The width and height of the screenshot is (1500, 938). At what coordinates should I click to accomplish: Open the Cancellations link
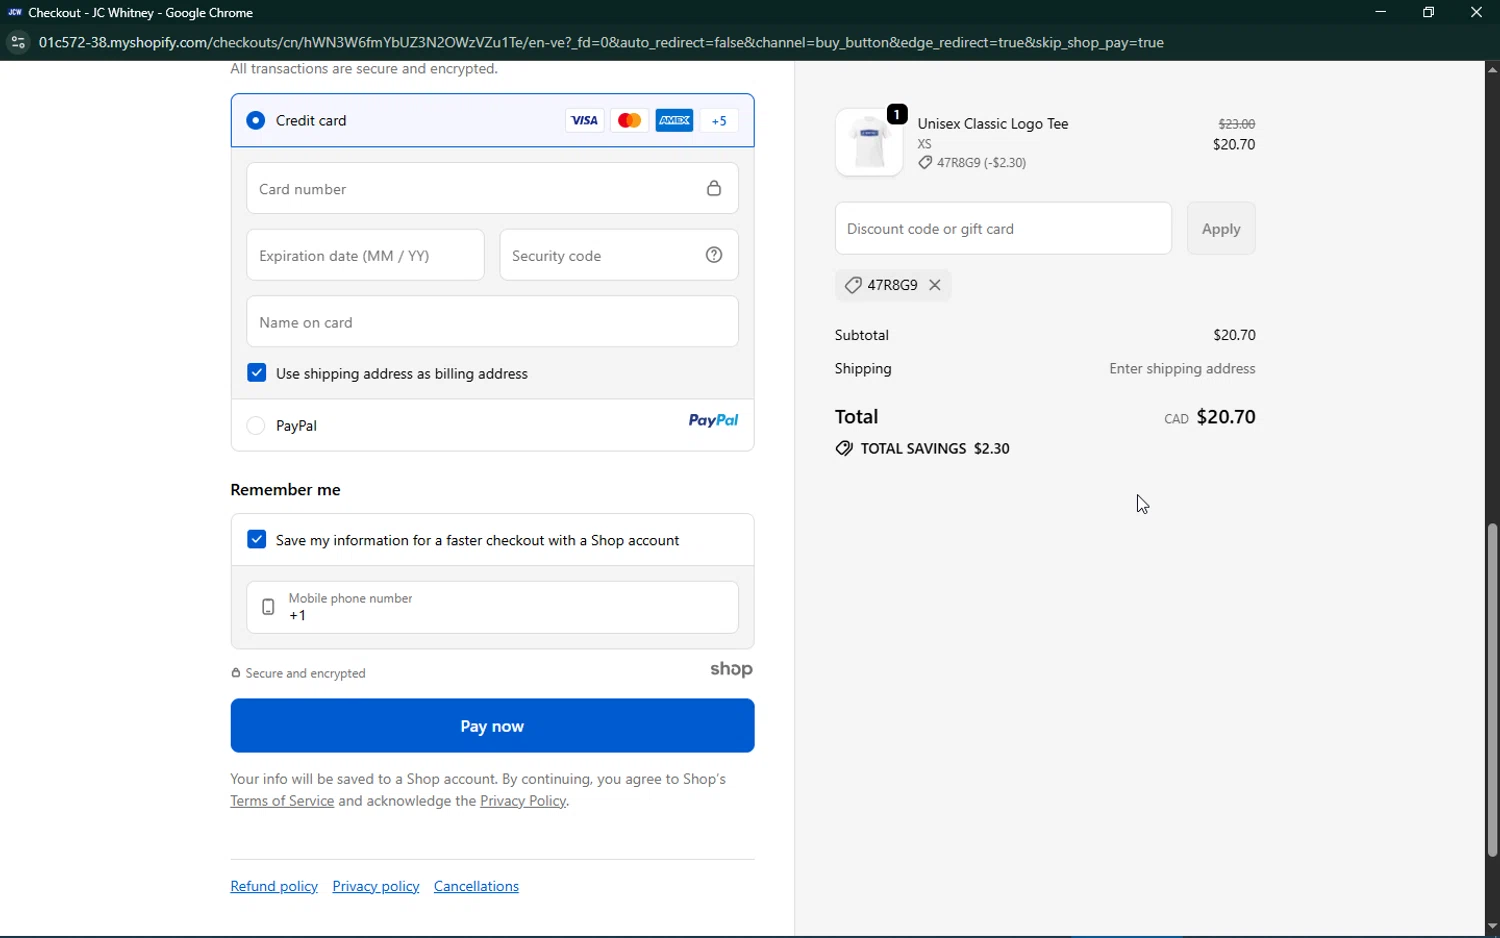pos(477,887)
